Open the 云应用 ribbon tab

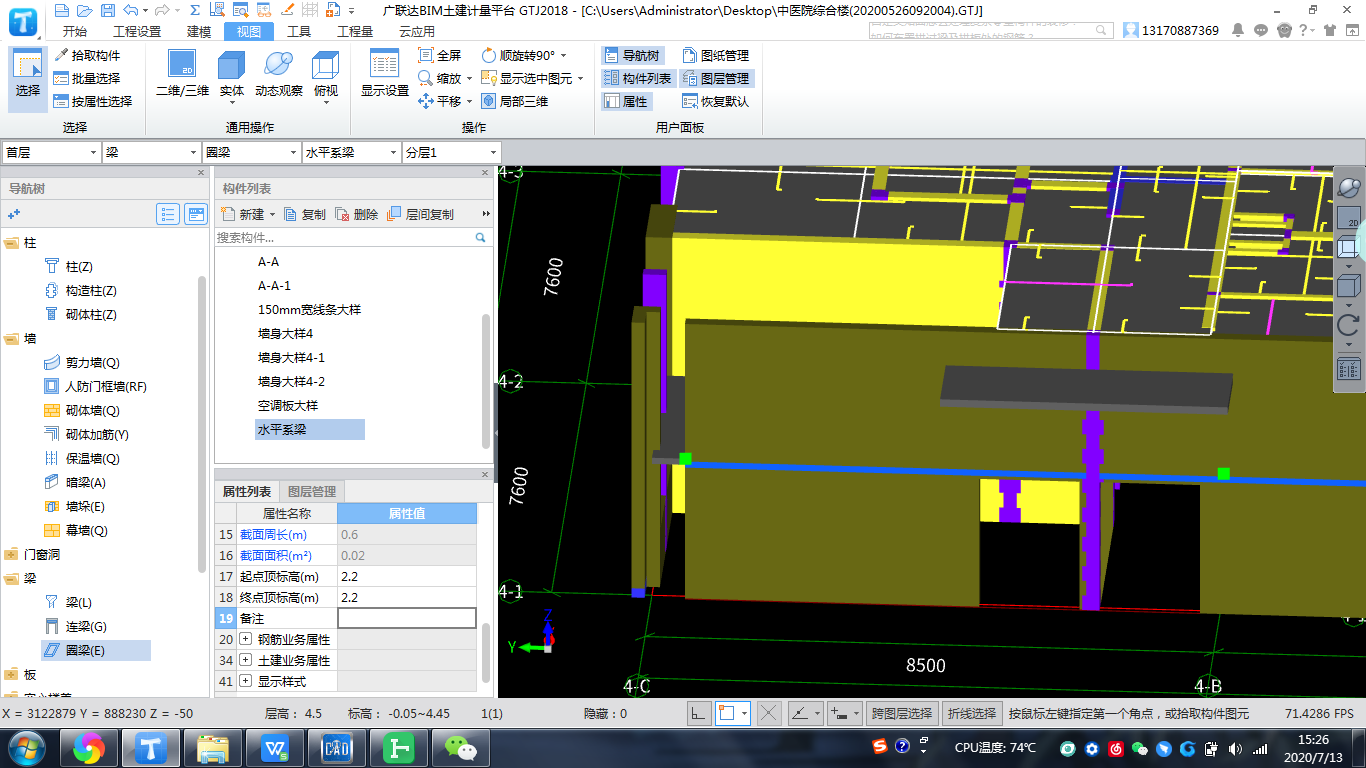tap(417, 31)
